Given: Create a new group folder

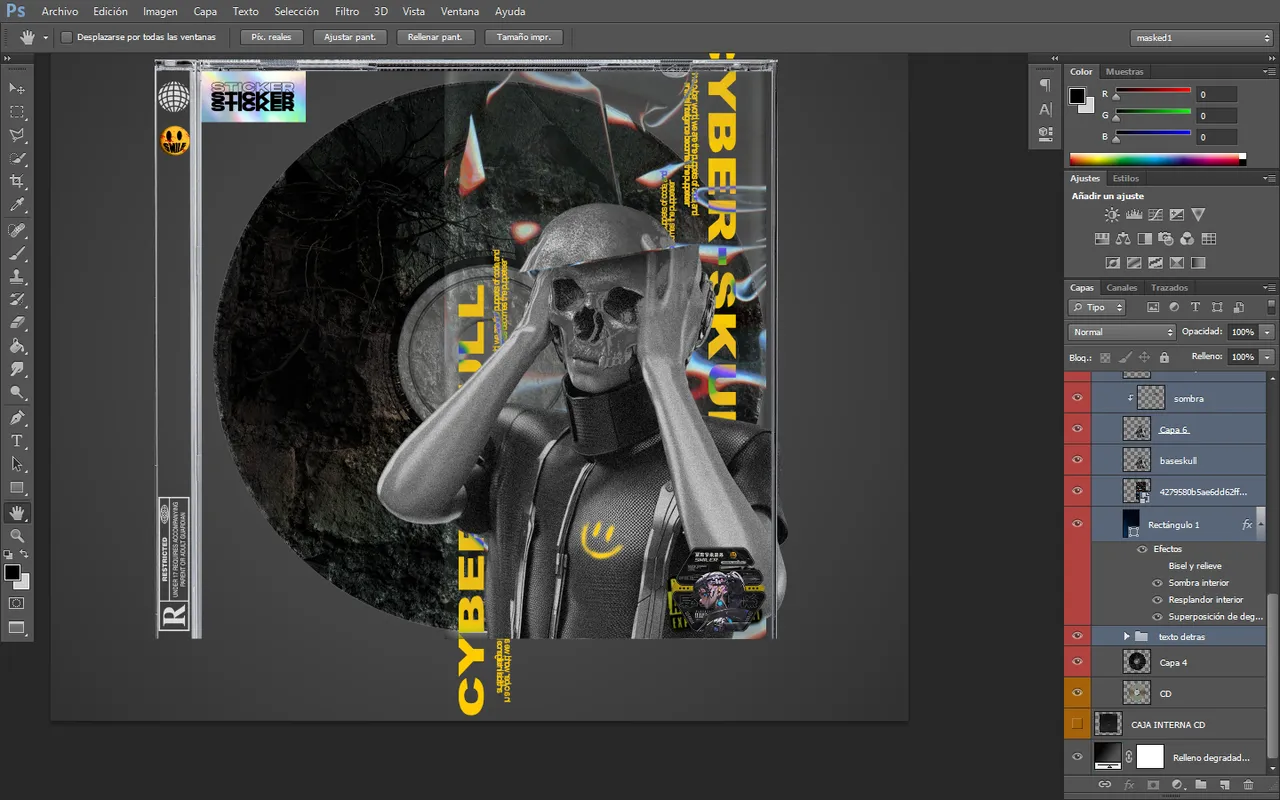Looking at the screenshot, I should point(1201,785).
